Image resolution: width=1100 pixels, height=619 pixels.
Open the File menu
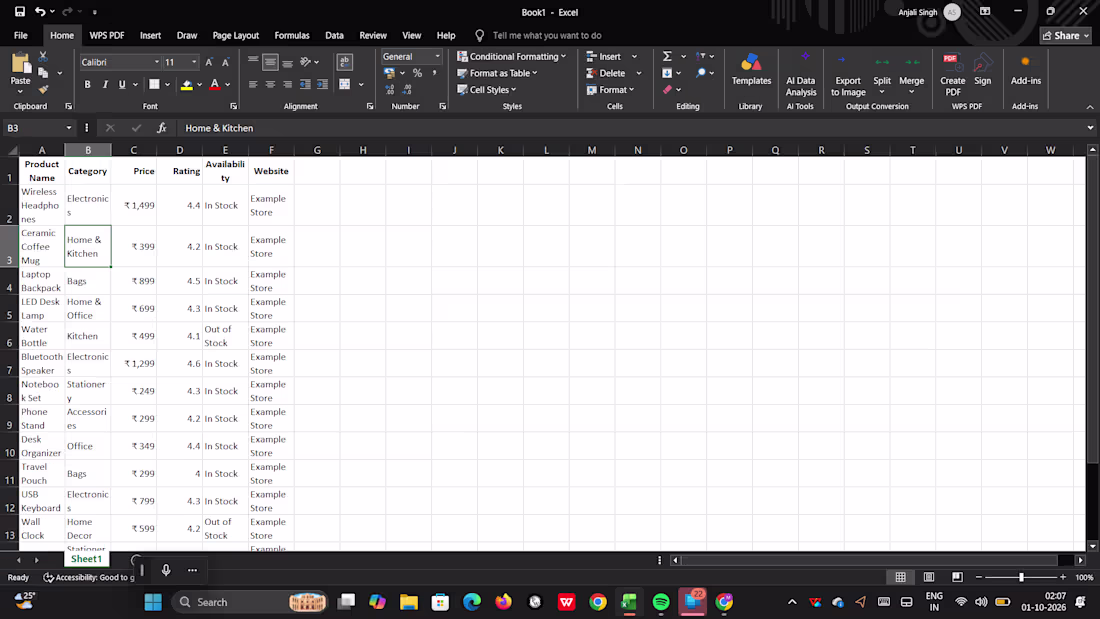pyautogui.click(x=21, y=35)
